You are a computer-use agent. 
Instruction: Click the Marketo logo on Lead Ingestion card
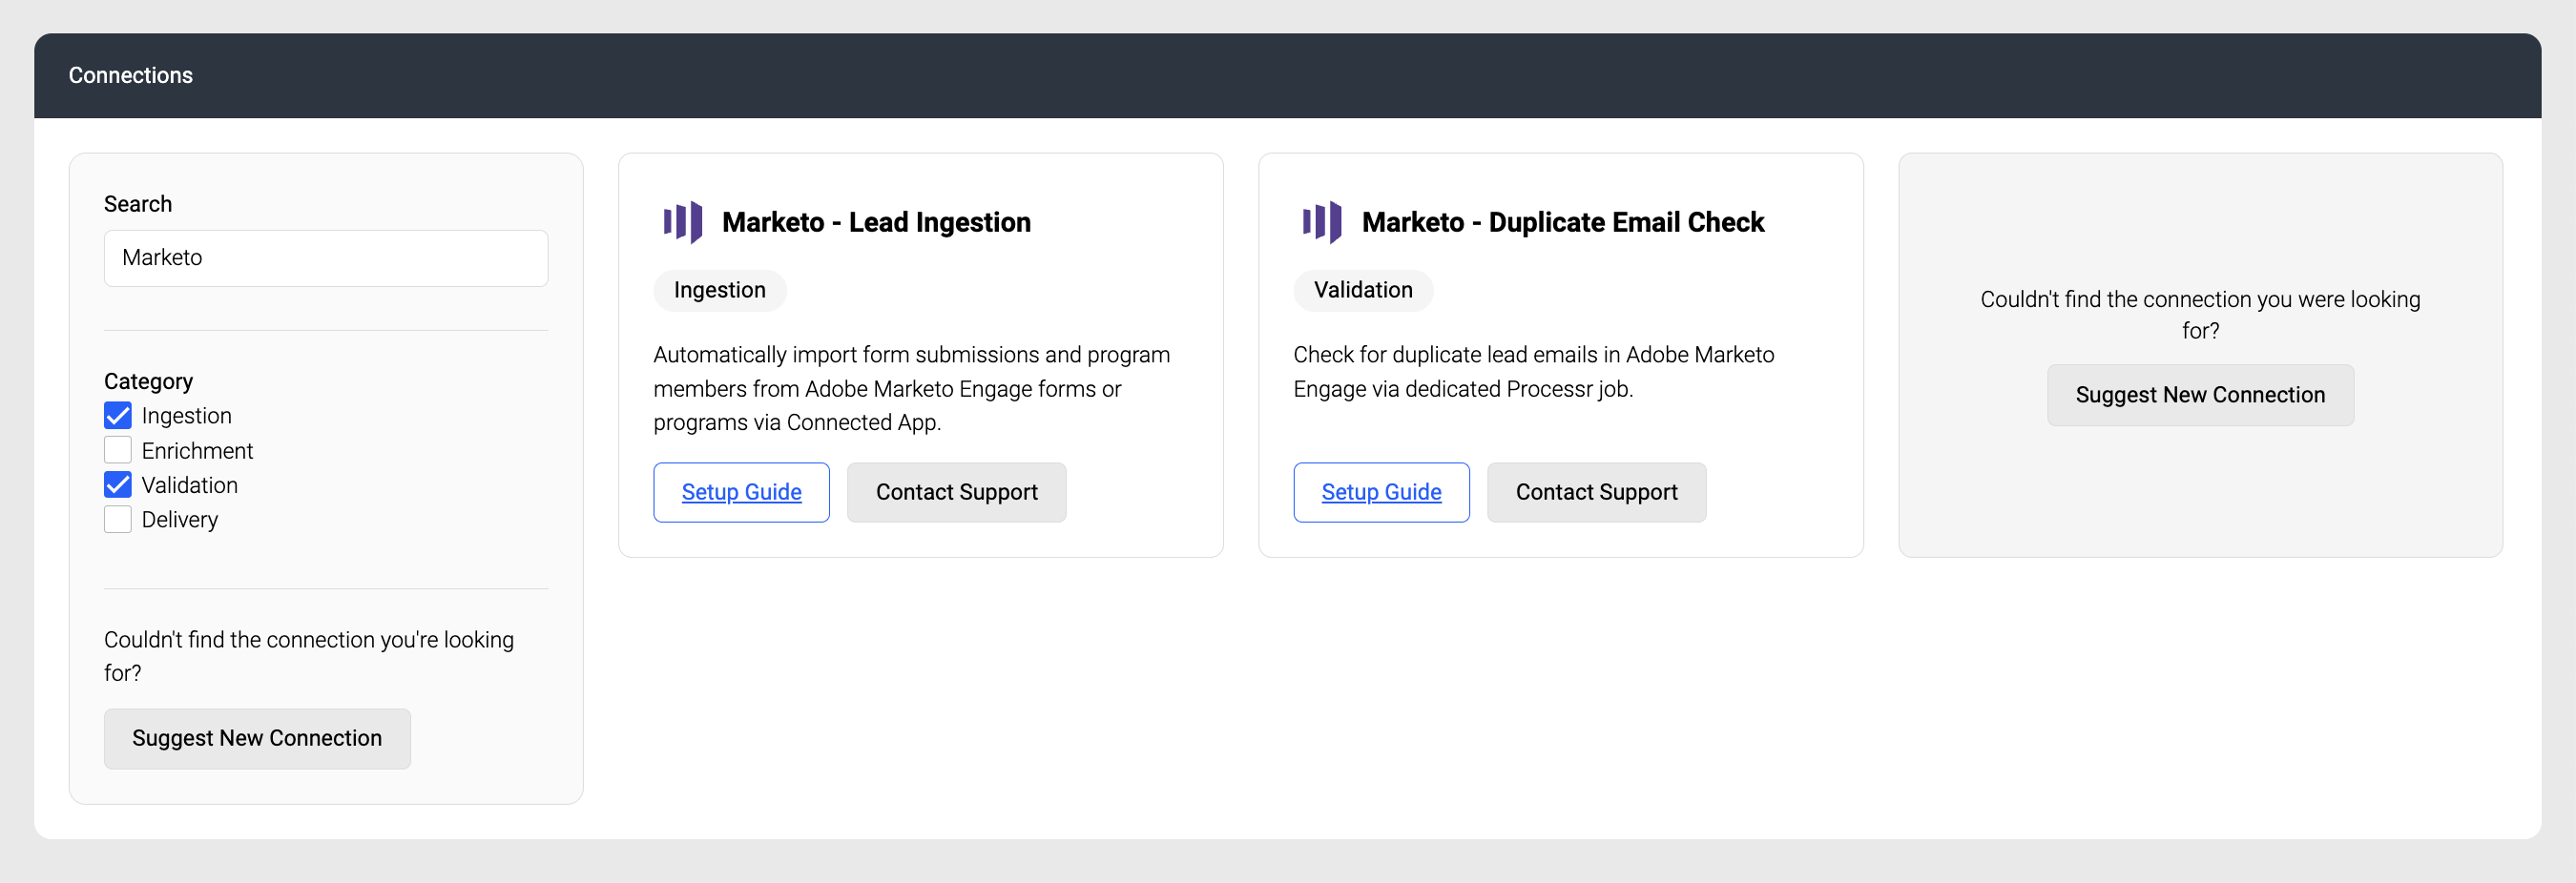[x=683, y=222]
